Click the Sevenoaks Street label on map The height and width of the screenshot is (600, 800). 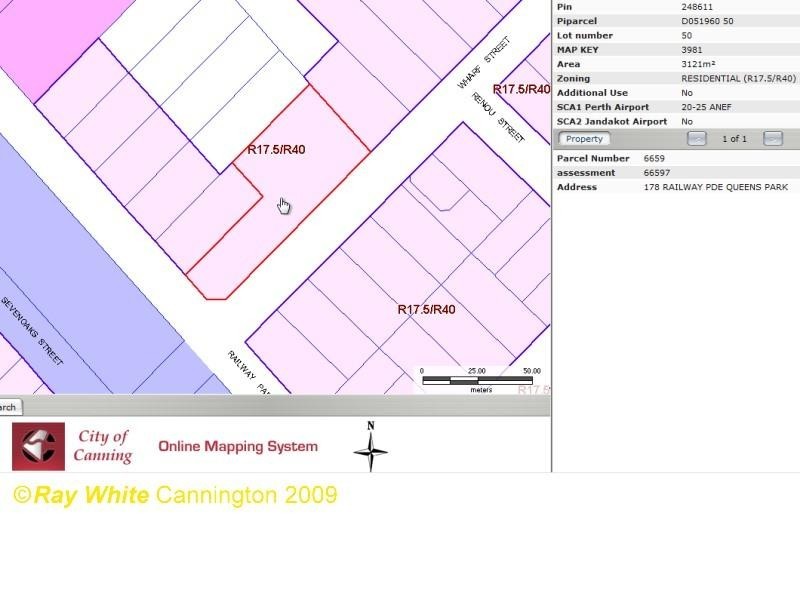coord(32,330)
